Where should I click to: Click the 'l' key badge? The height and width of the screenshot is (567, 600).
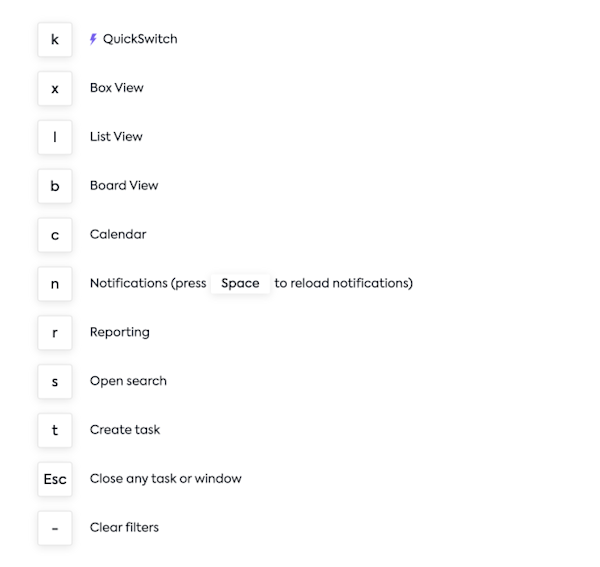(x=55, y=137)
